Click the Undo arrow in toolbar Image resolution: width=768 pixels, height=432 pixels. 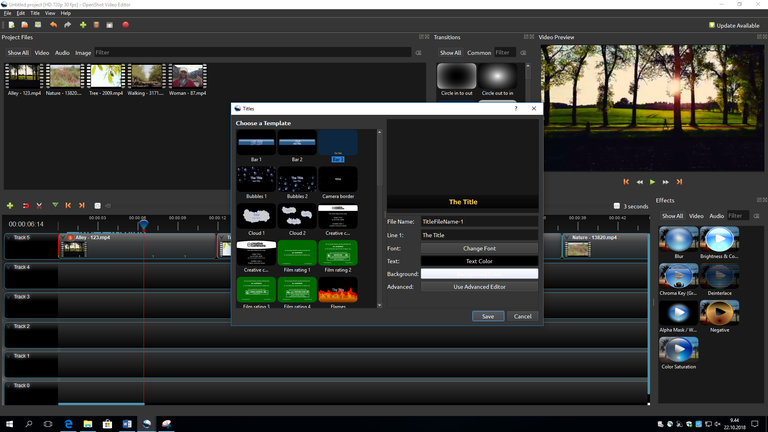(x=52, y=24)
